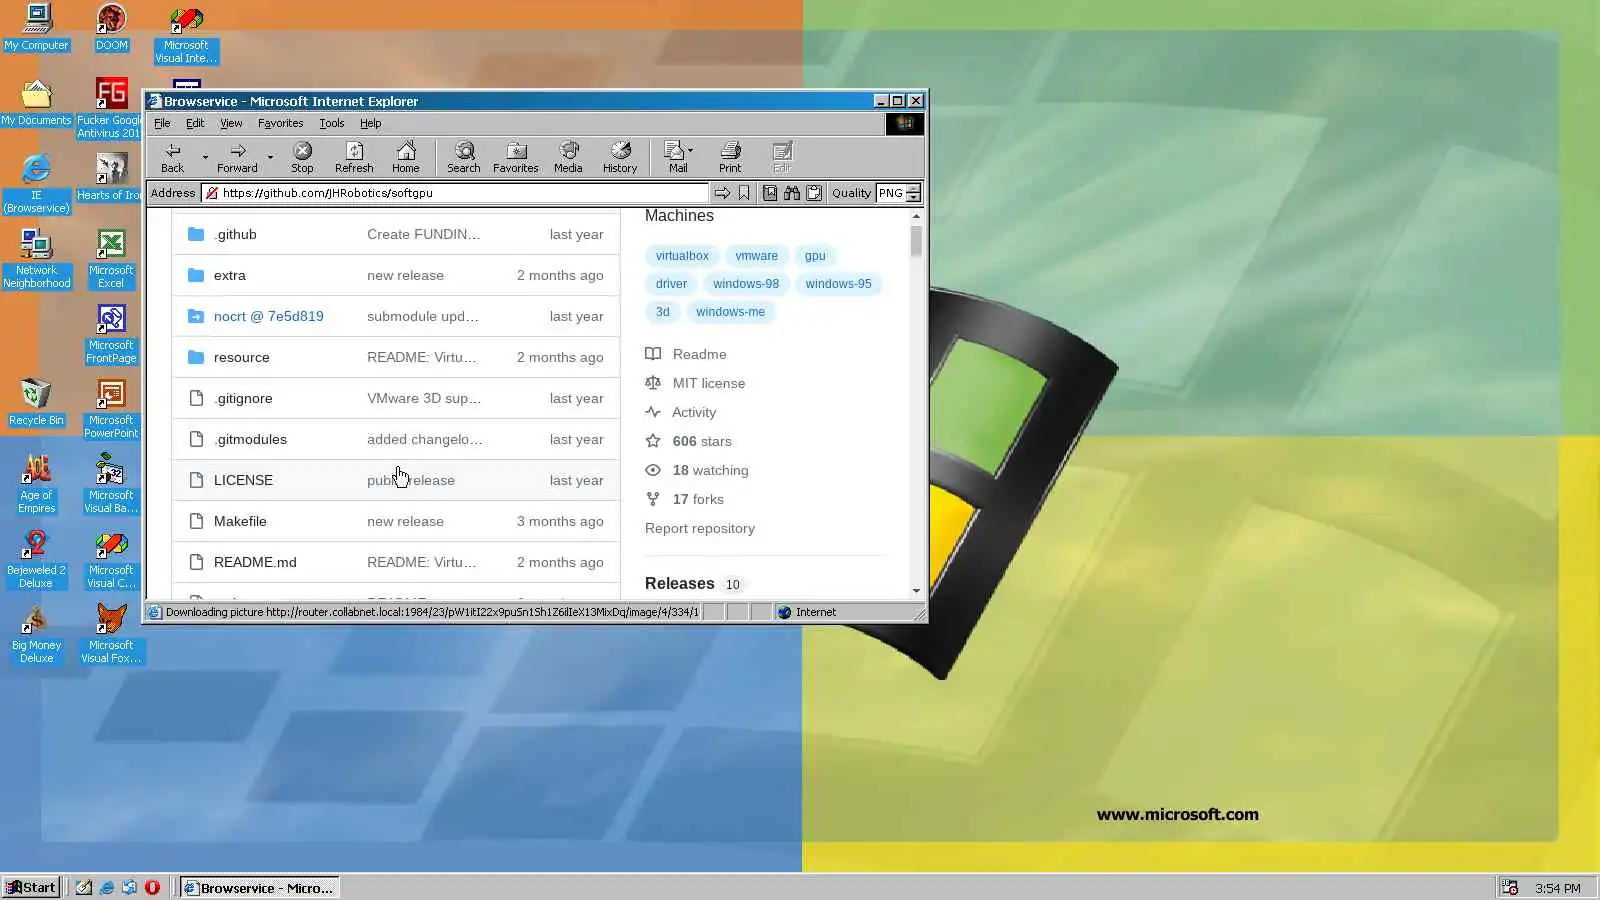1600x900 pixels.
Task: Open the Search toolbar button
Action: pyautogui.click(x=464, y=157)
